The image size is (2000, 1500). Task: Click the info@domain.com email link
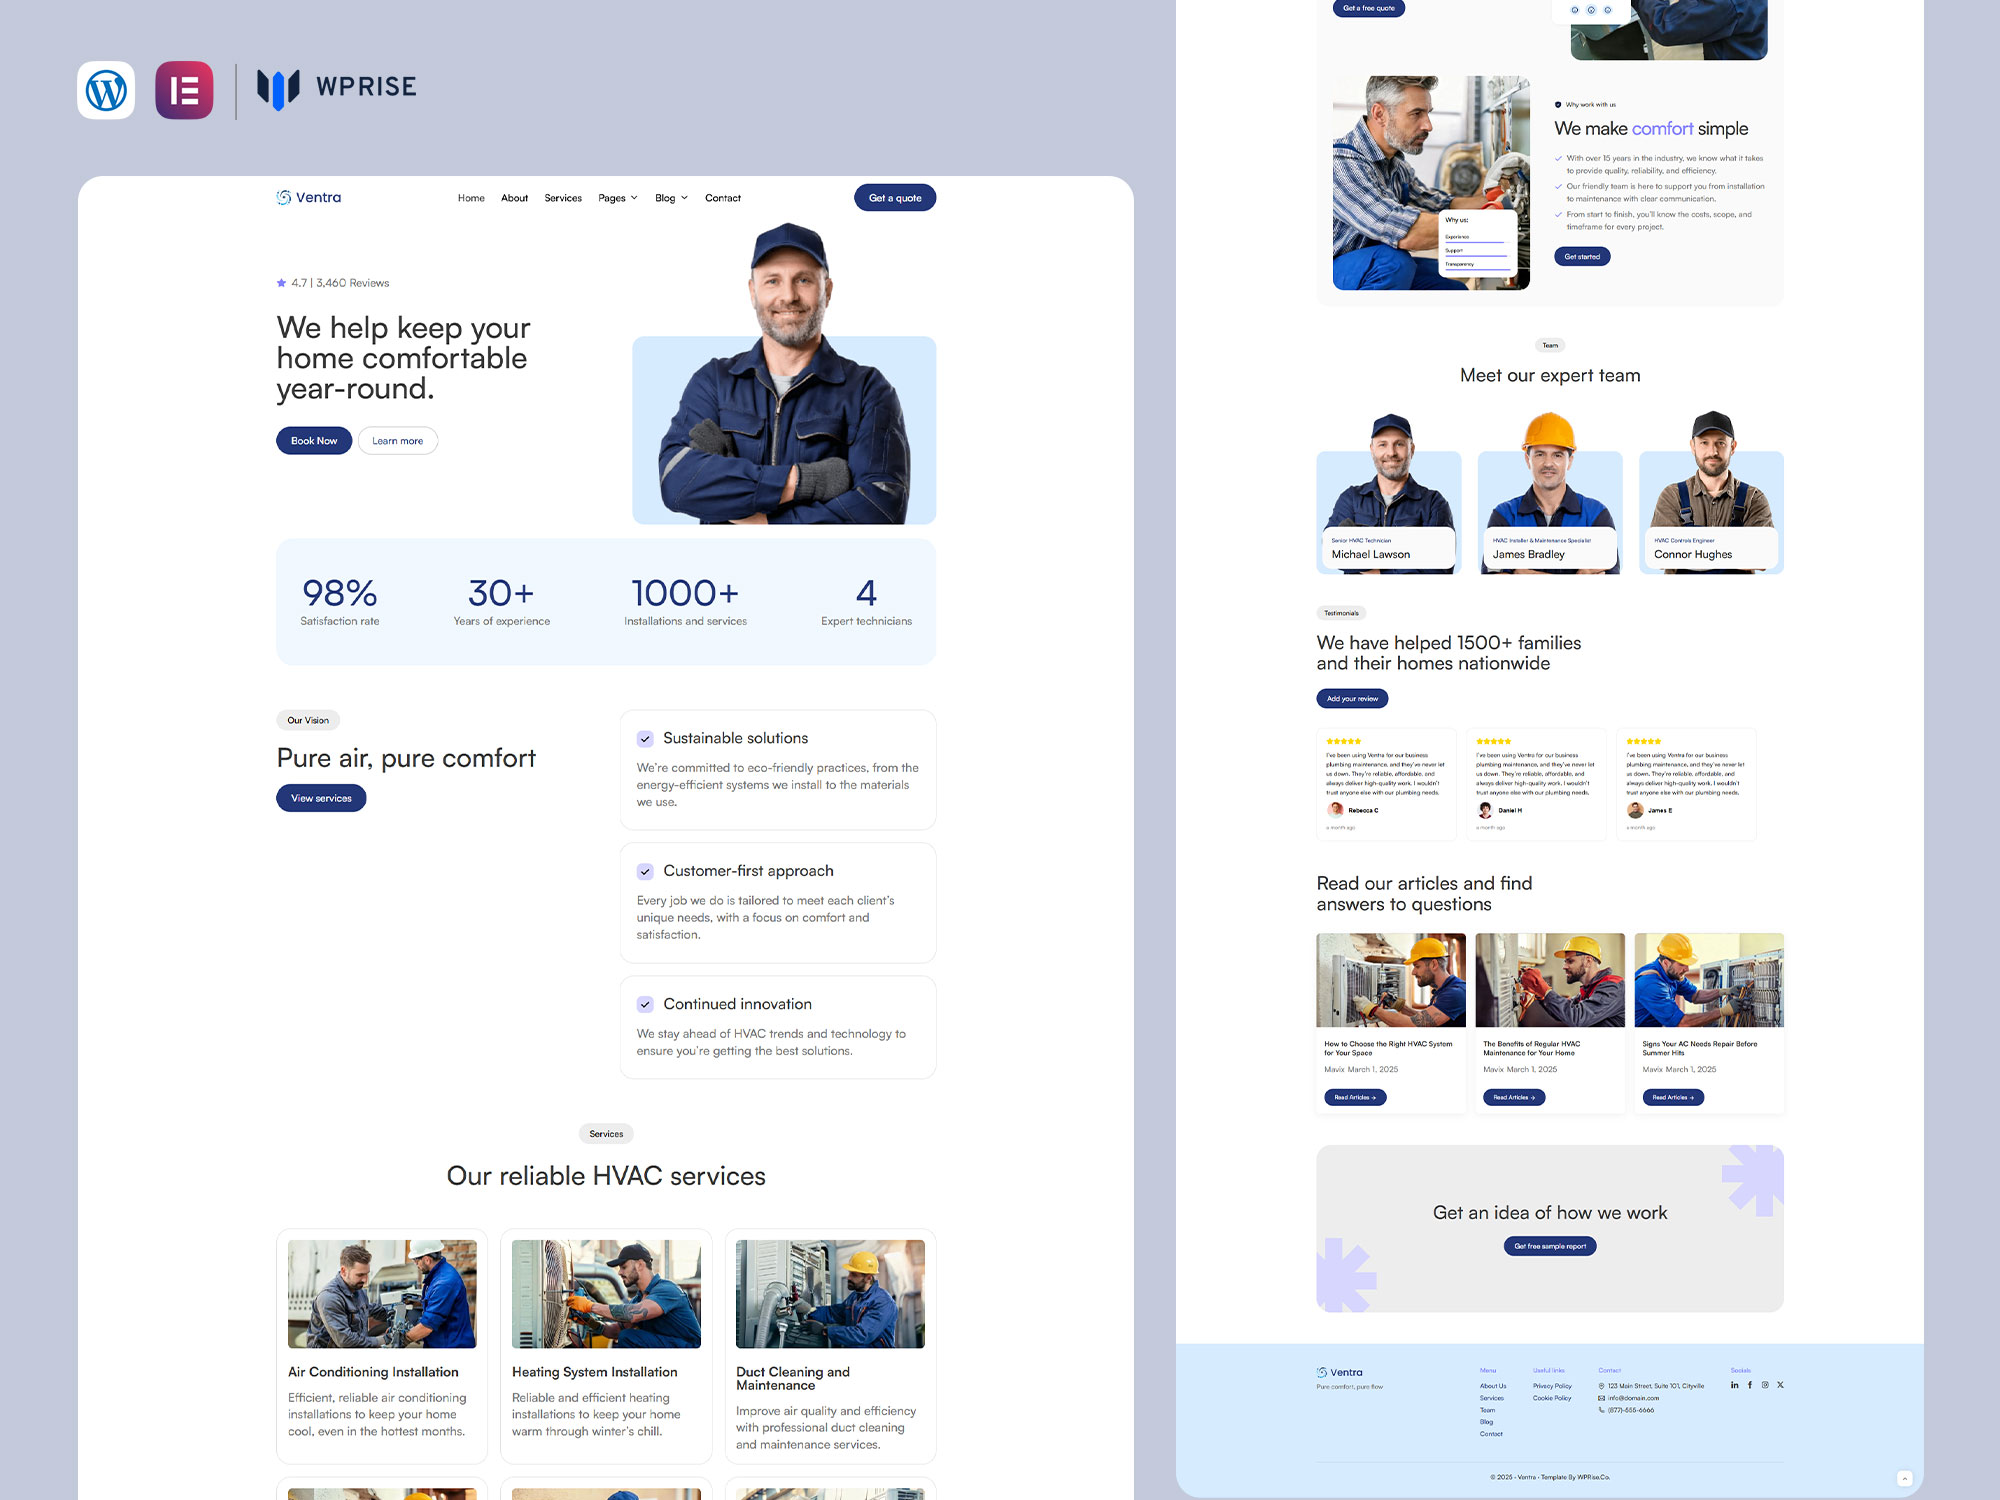point(1633,1398)
